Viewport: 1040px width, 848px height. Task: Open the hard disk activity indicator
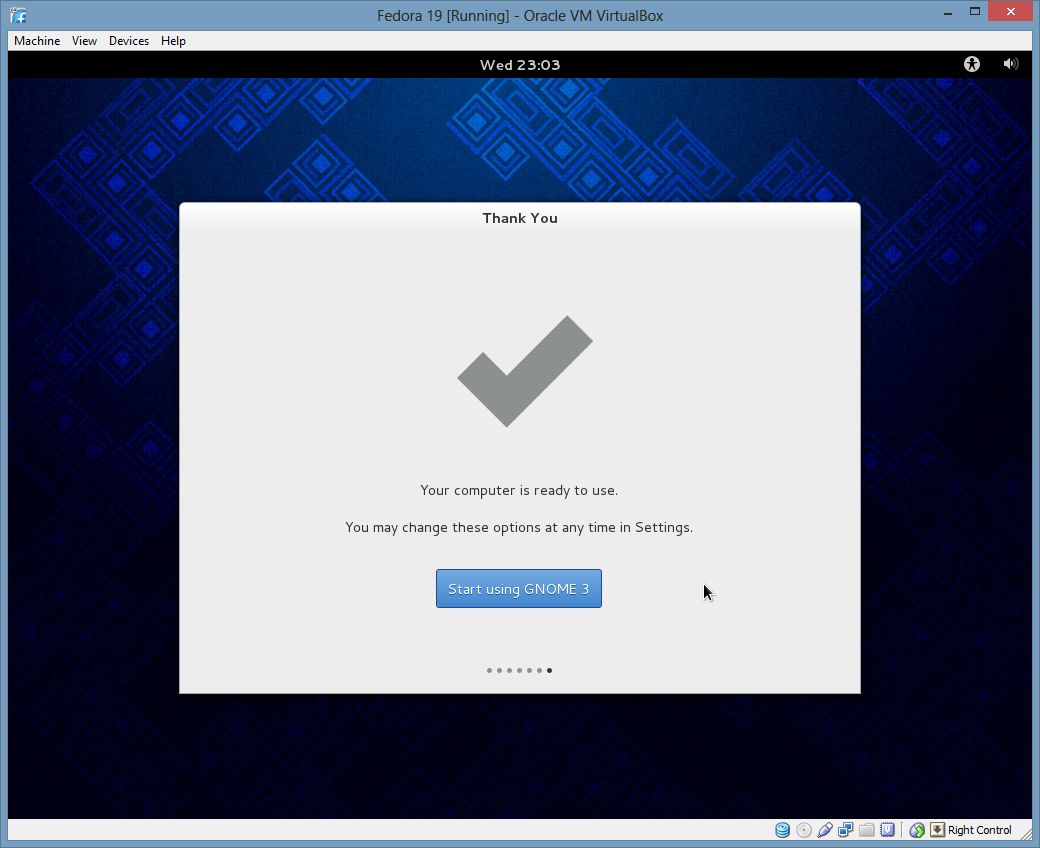click(x=783, y=830)
